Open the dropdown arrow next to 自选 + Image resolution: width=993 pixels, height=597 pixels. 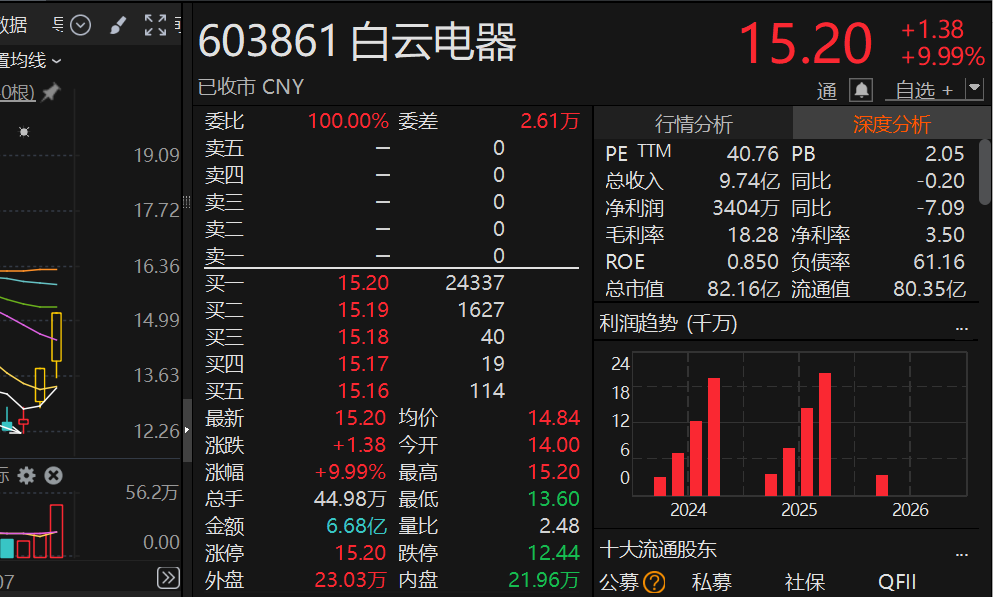pos(975,89)
